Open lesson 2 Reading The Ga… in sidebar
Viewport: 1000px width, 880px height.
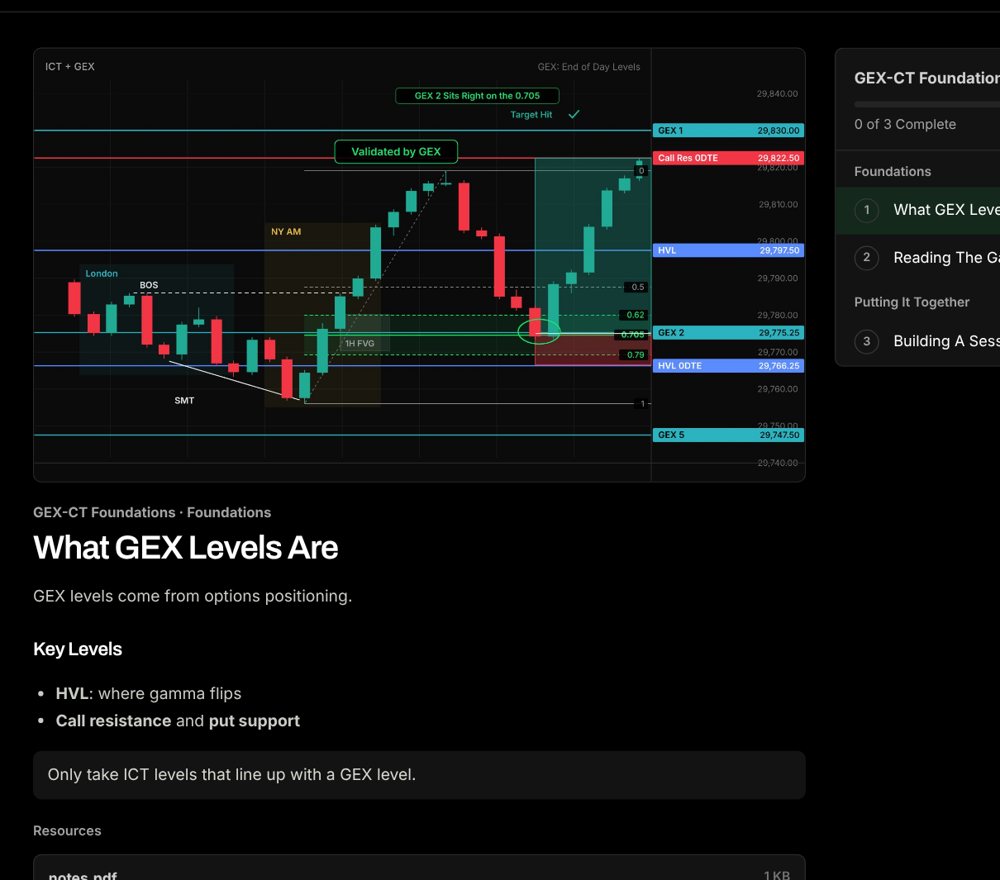(918, 258)
